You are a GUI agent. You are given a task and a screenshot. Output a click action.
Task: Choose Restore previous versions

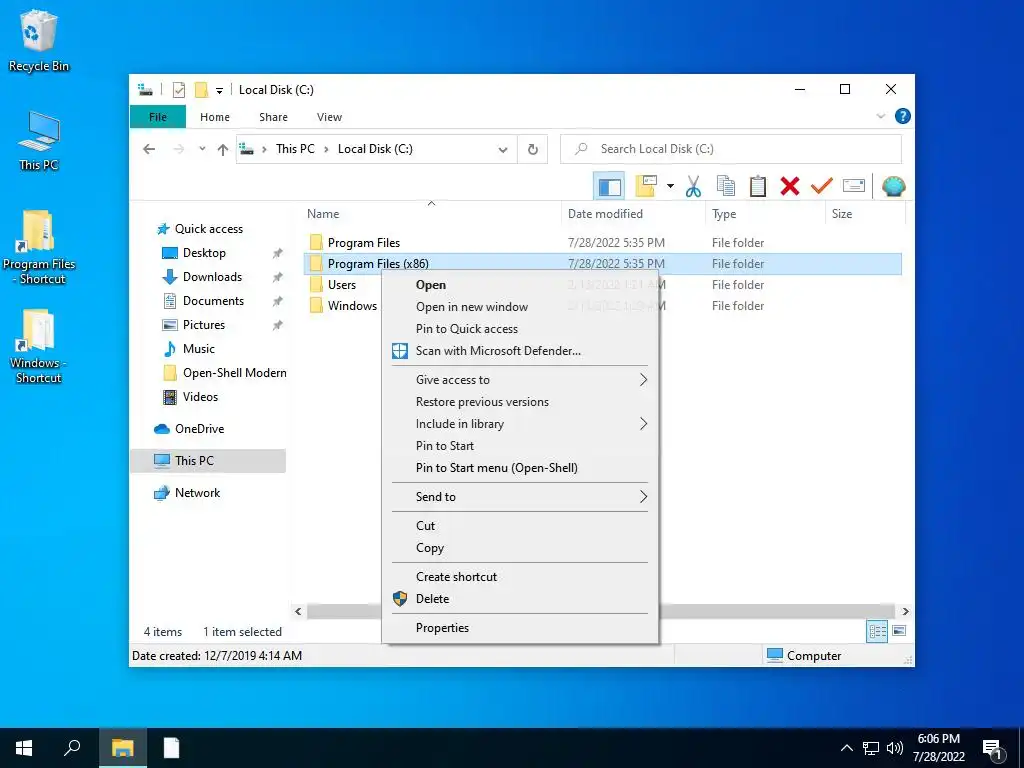tap(520, 402)
